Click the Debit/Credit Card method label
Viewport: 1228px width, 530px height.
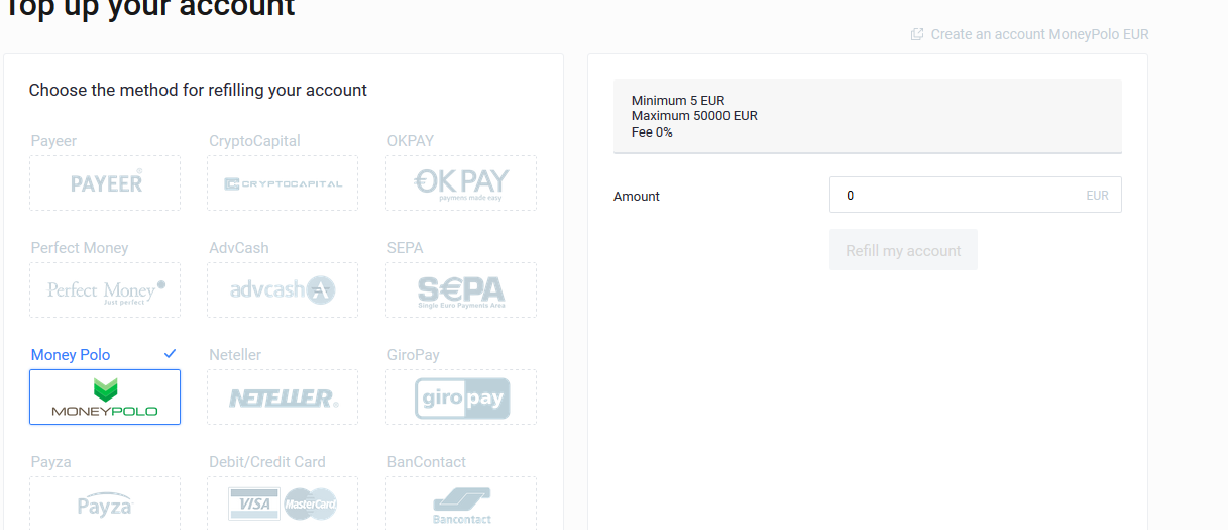[x=267, y=462]
